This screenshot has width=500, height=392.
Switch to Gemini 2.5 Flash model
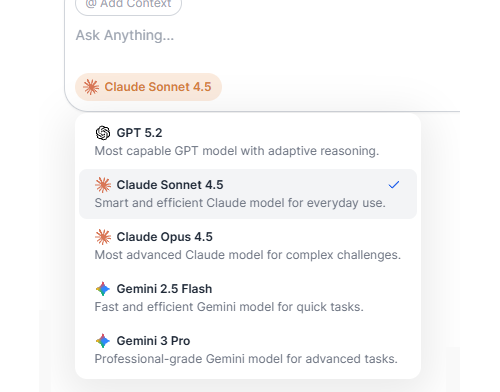[x=248, y=298]
